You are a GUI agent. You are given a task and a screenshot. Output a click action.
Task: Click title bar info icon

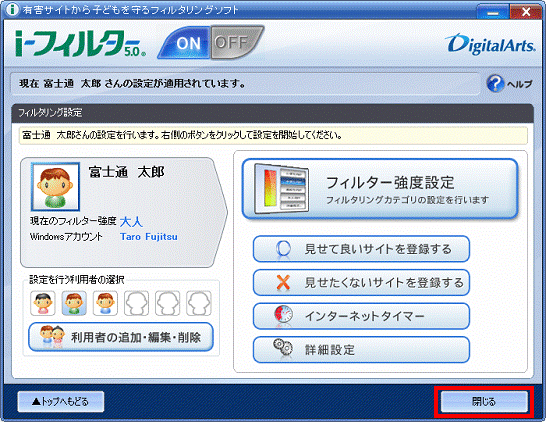pyautogui.click(x=13, y=9)
